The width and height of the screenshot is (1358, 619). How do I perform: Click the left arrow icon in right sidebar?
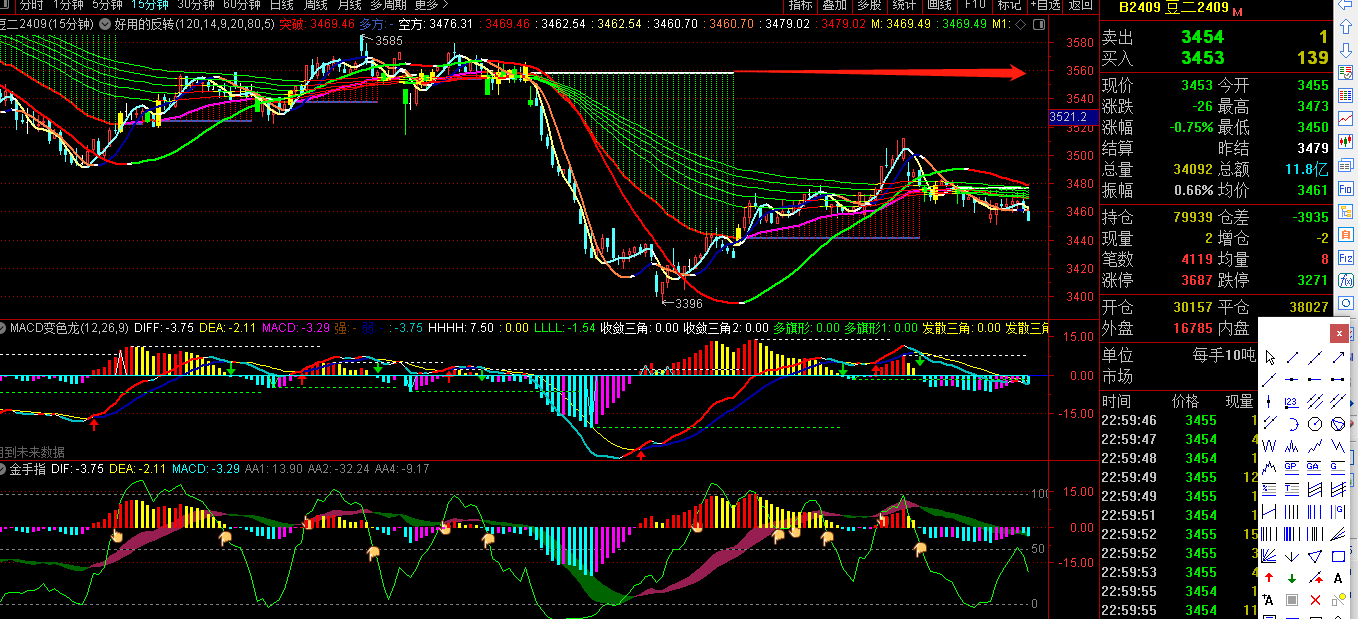click(1346, 4)
